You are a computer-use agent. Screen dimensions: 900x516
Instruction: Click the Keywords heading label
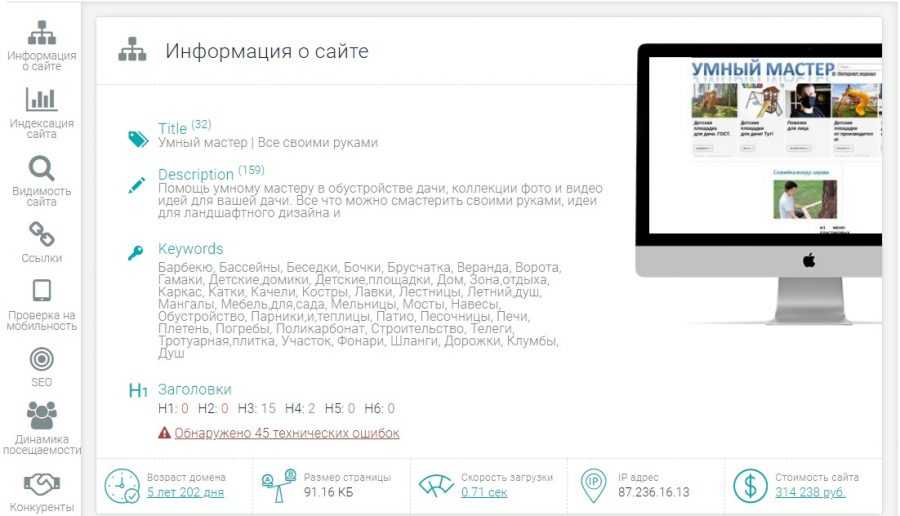tap(190, 249)
